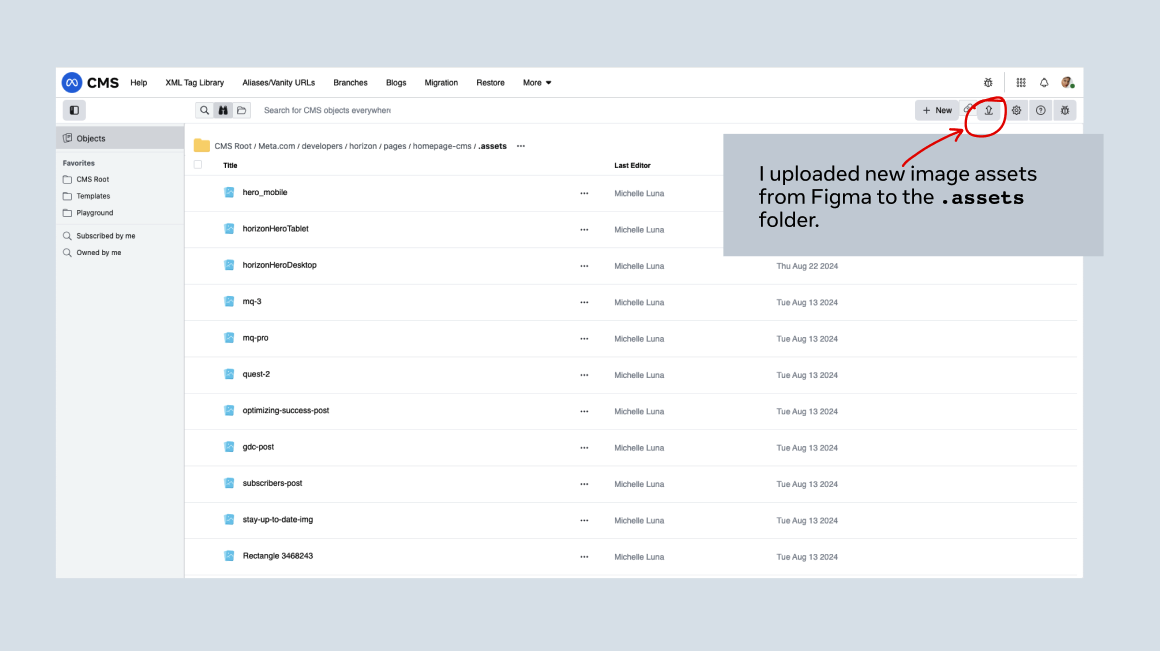
Task: Open the ellipsis menu next to .assets breadcrumb
Action: pyautogui.click(x=521, y=146)
